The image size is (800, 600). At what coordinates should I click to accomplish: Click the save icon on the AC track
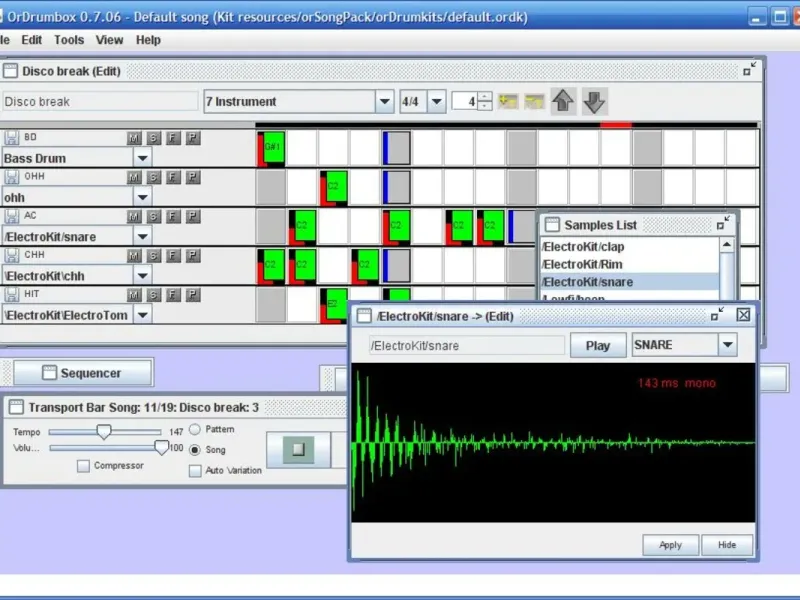[11, 216]
